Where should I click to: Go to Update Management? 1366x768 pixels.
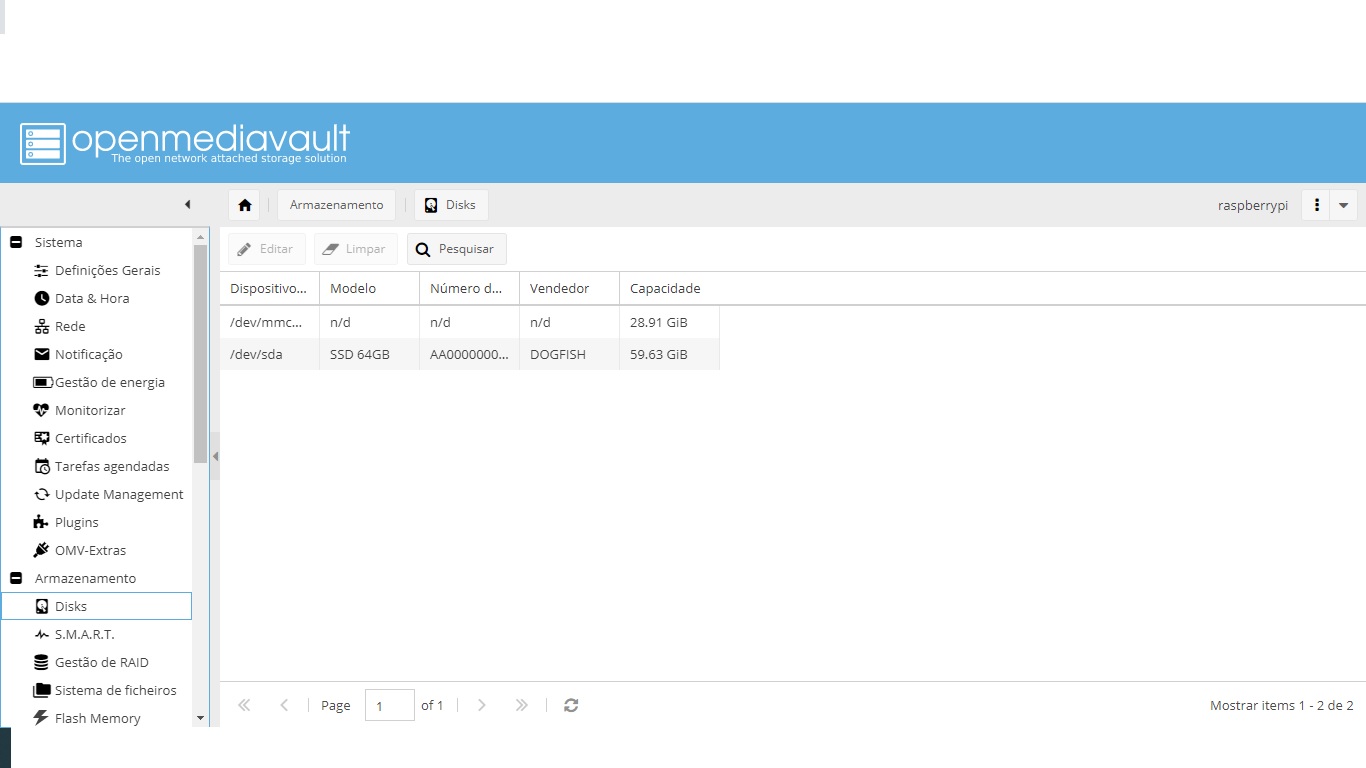pyautogui.click(x=119, y=494)
